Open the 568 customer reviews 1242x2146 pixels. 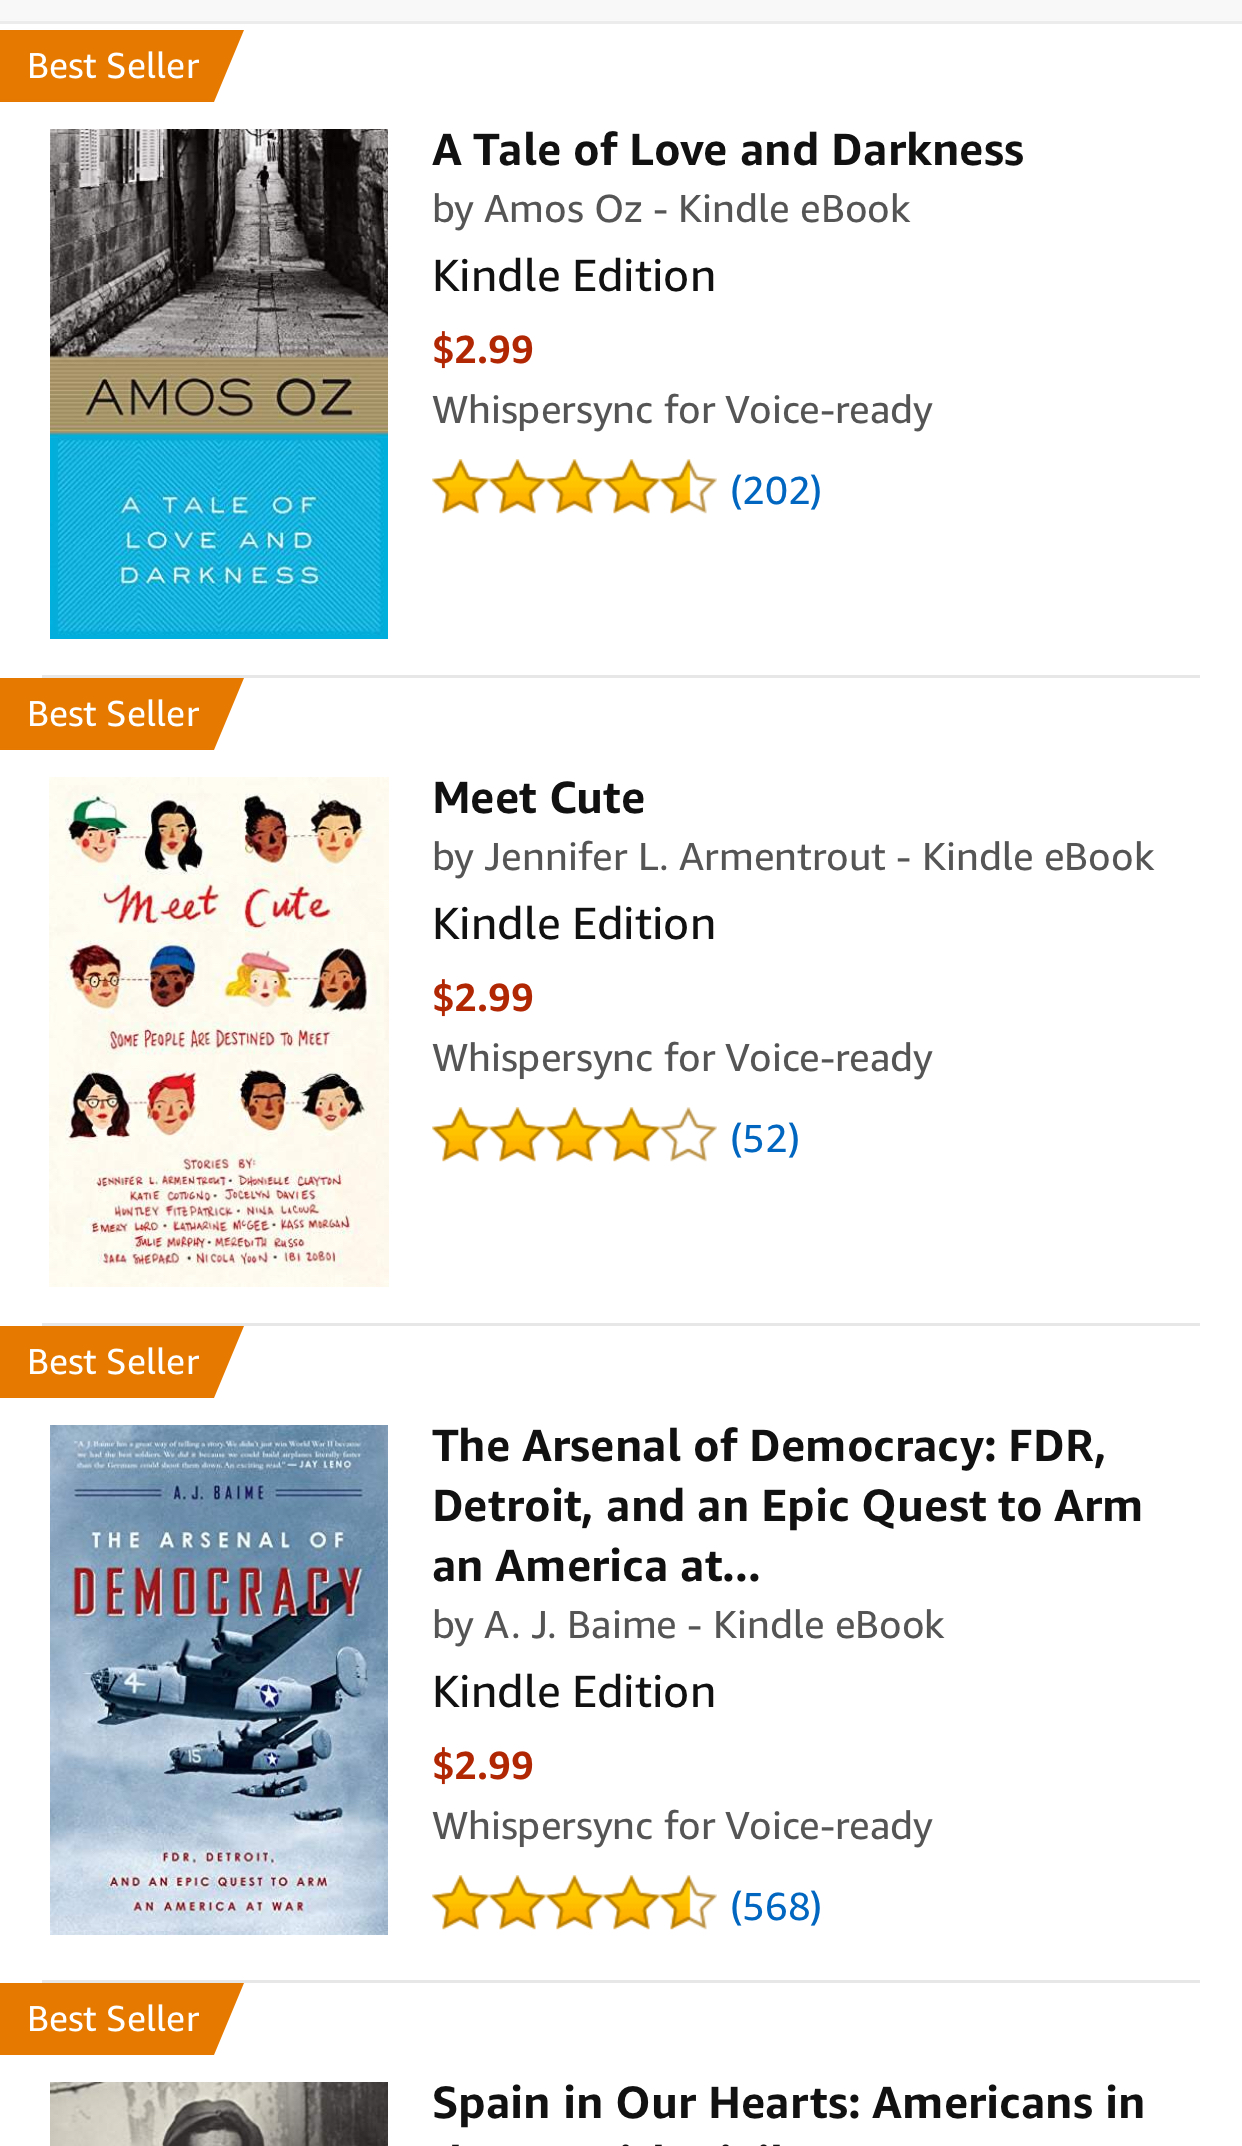[x=776, y=1906]
